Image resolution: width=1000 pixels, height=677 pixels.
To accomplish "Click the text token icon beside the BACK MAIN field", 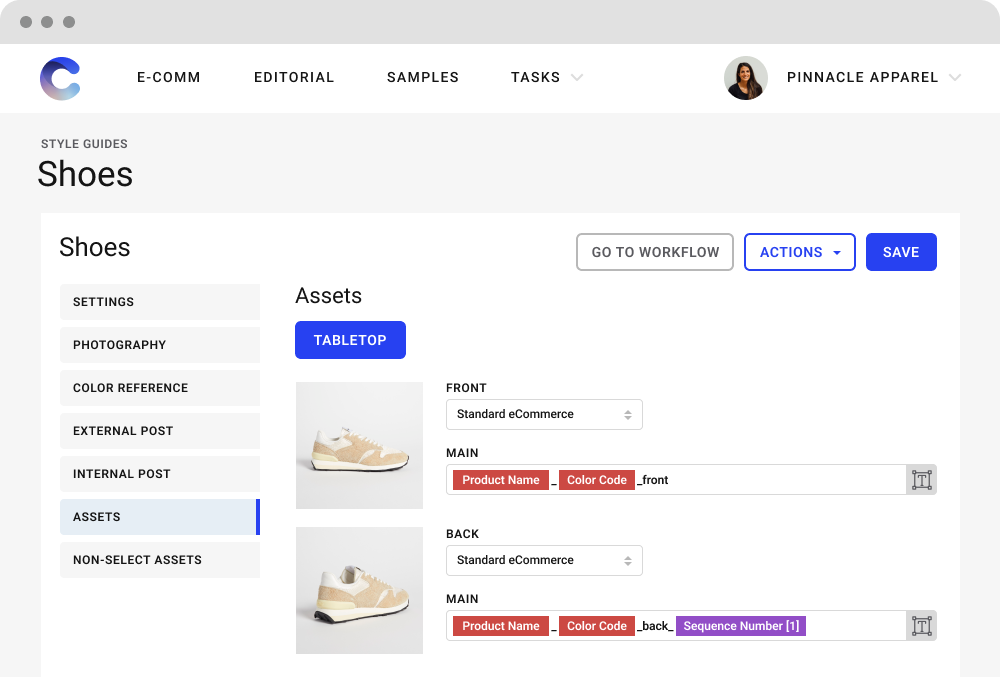I will point(921,625).
